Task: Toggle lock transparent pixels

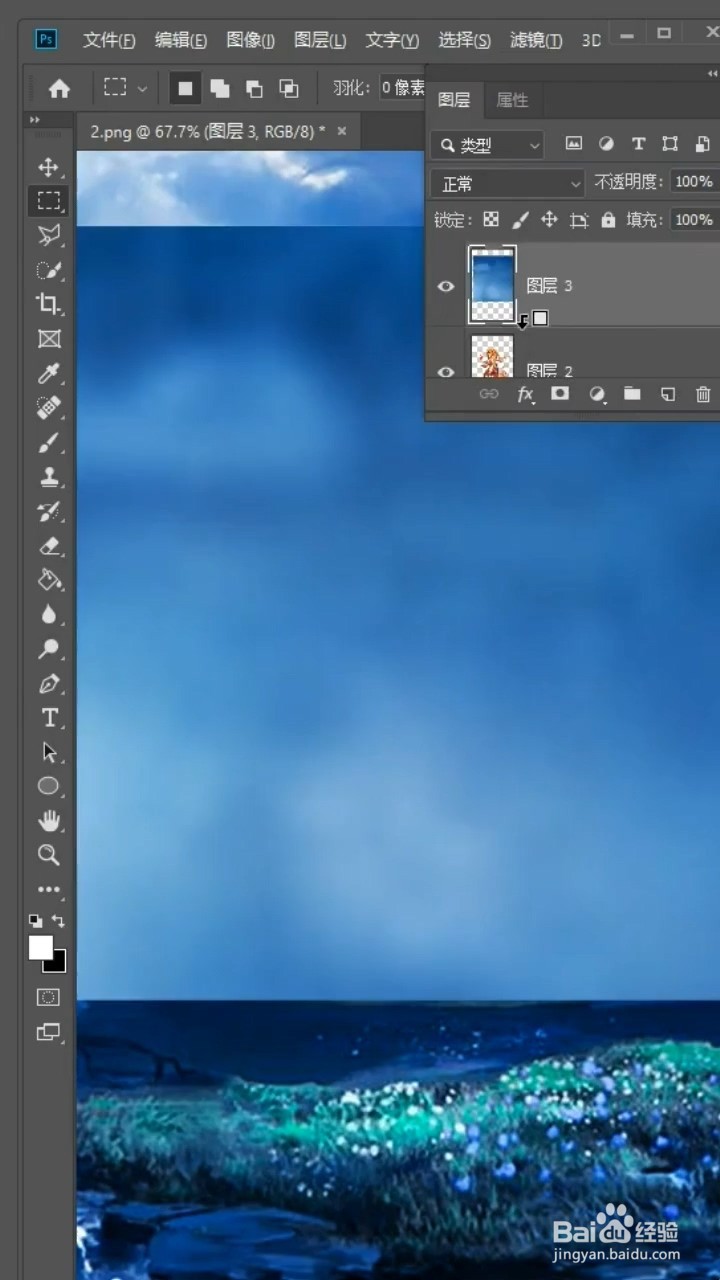Action: click(x=490, y=220)
